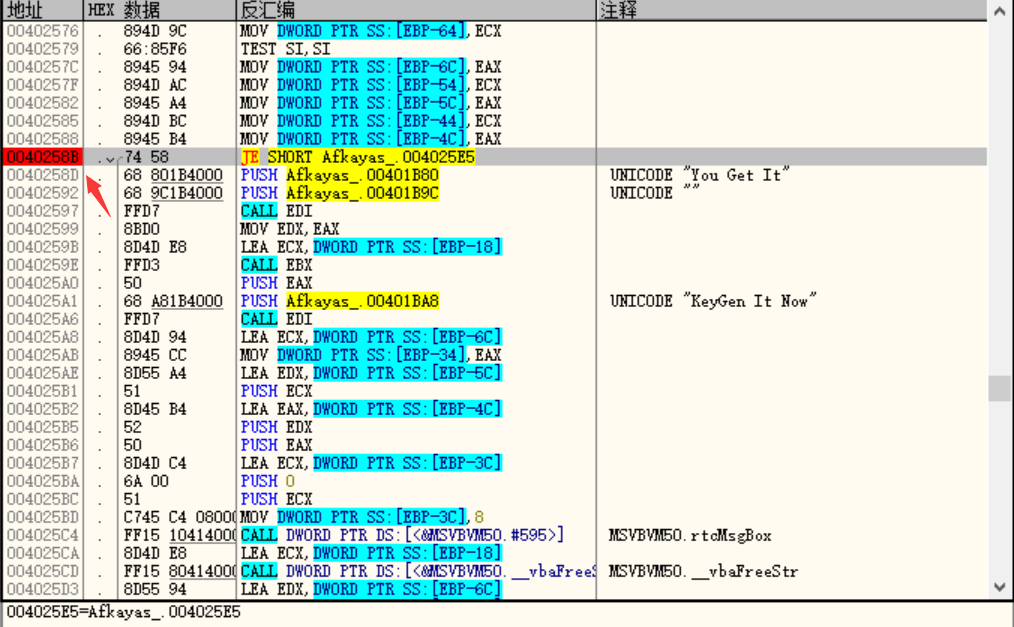Click MOV DWORD PTR SS:[EBP-44],ECX instruction
Screen dimensions: 1014x627
pyautogui.click(x=371, y=121)
